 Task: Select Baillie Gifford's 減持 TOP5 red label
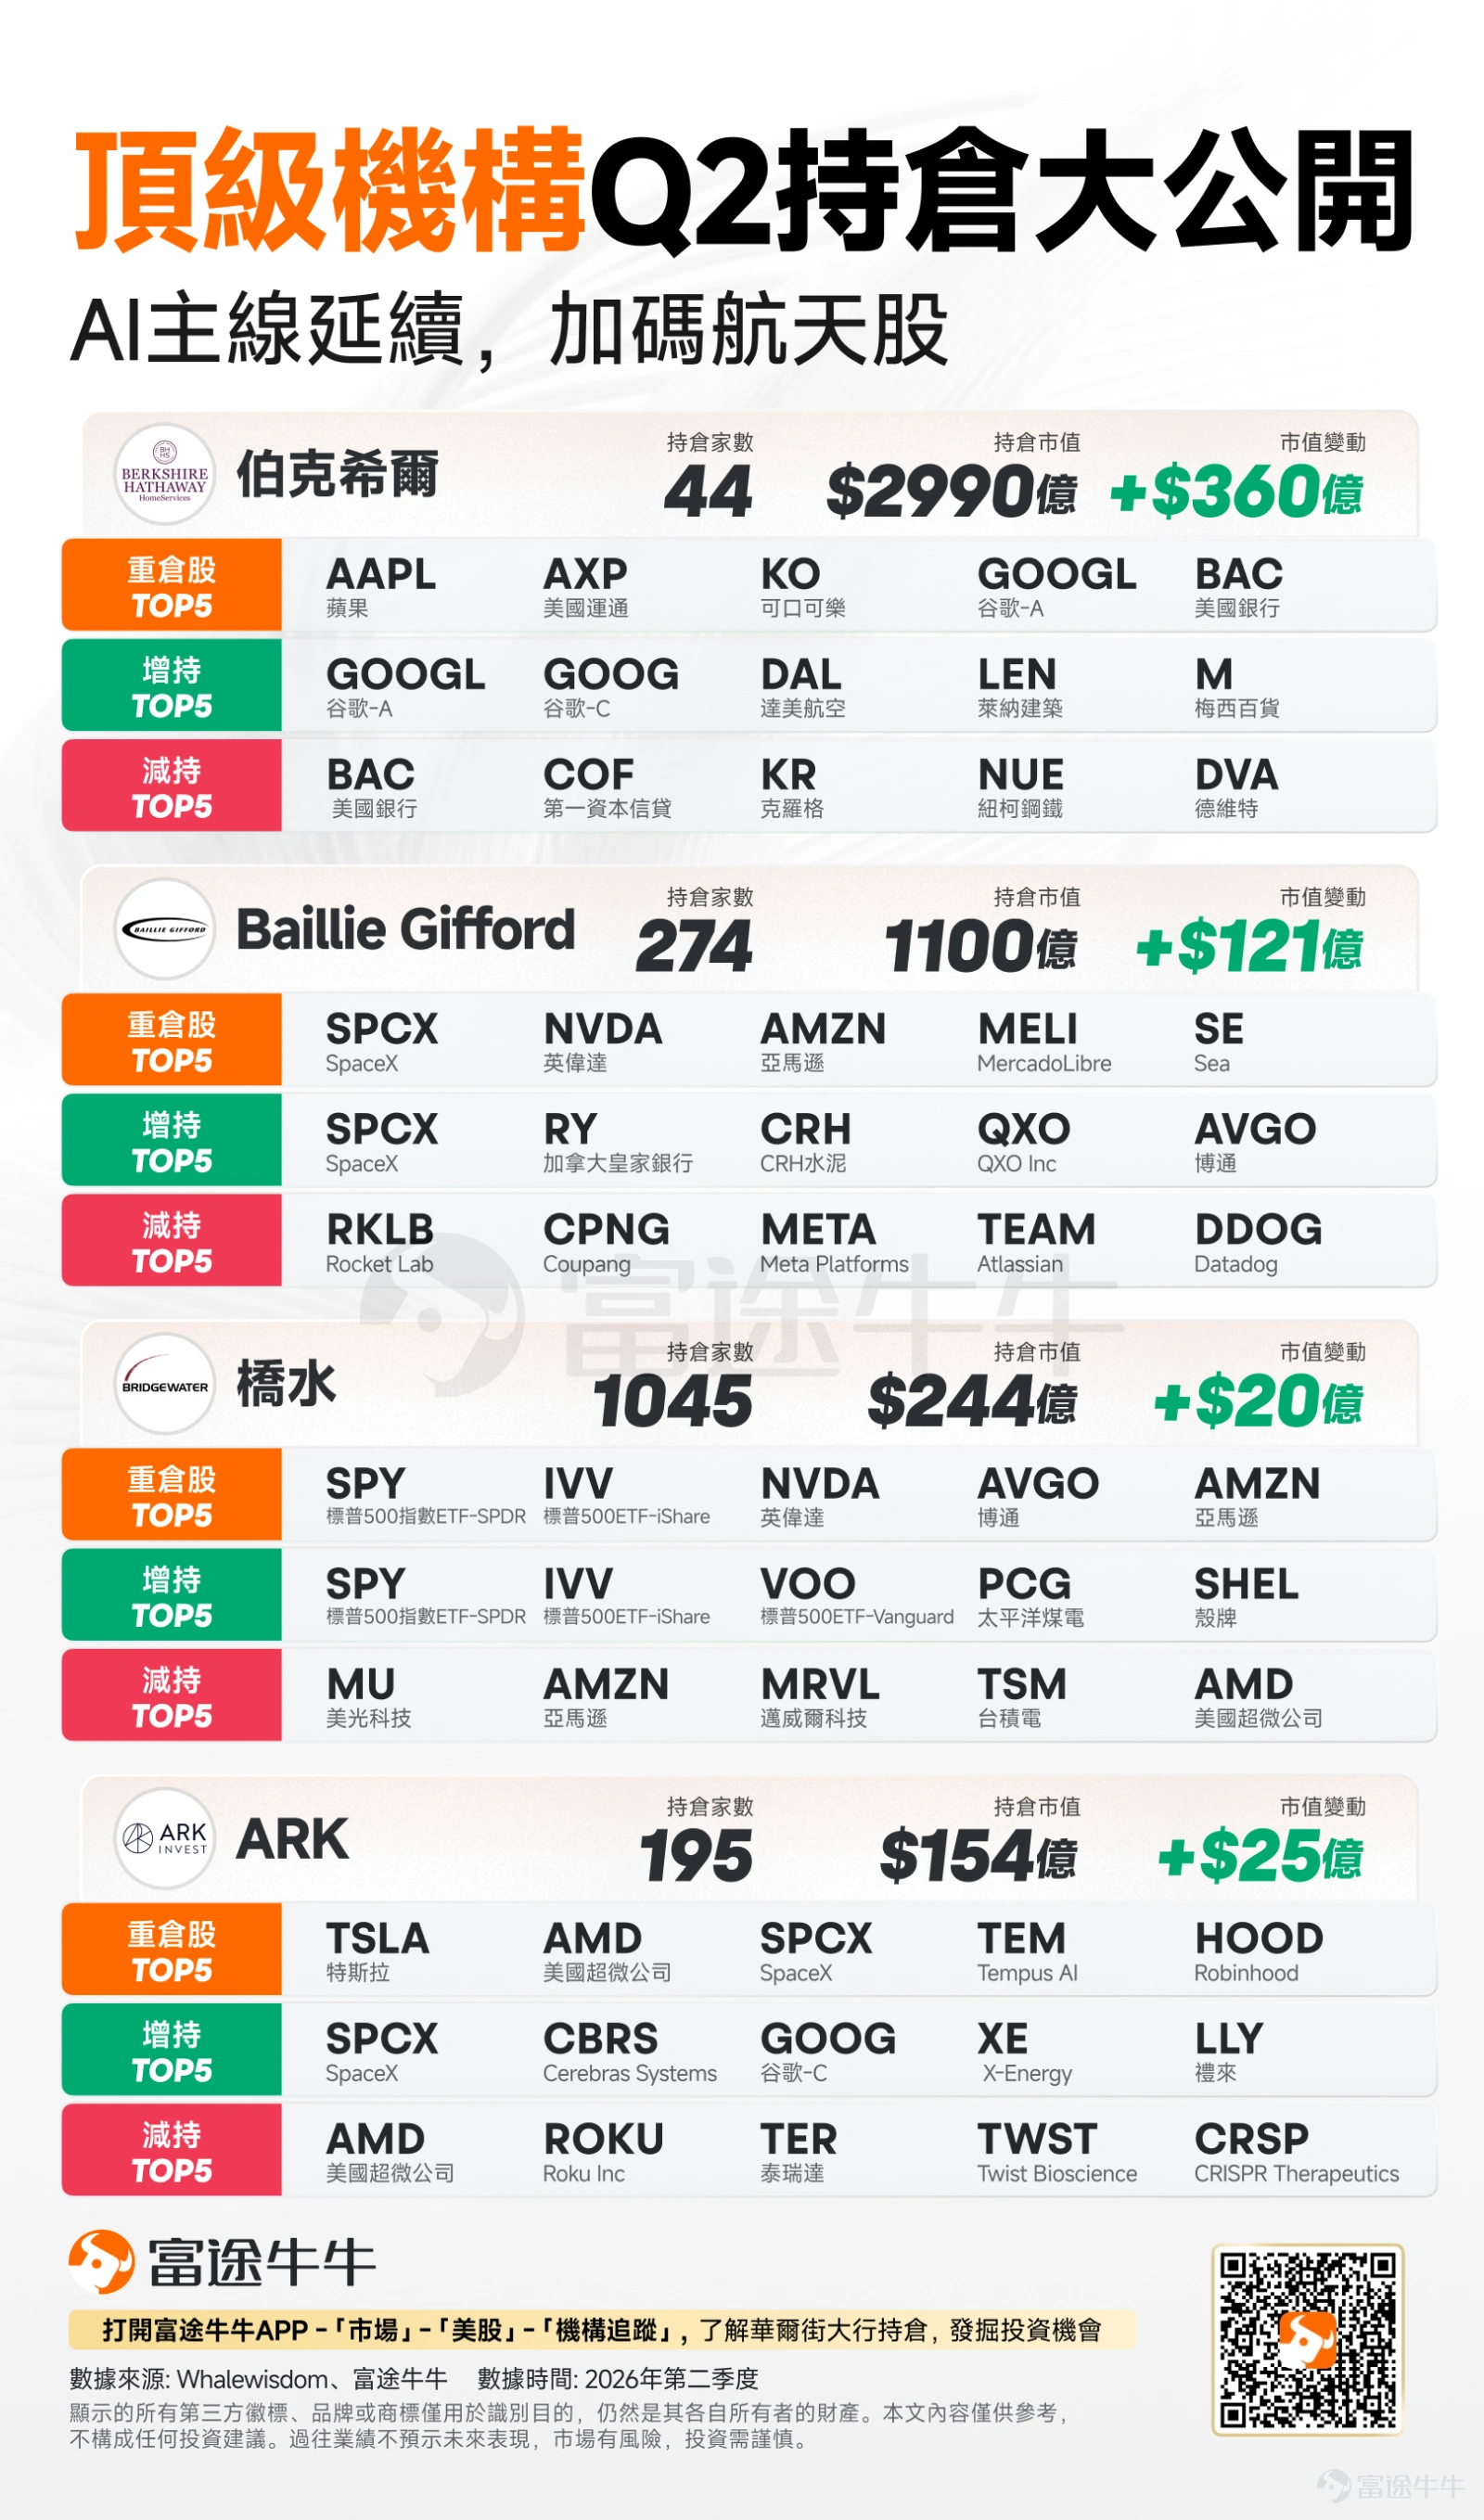[172, 1241]
